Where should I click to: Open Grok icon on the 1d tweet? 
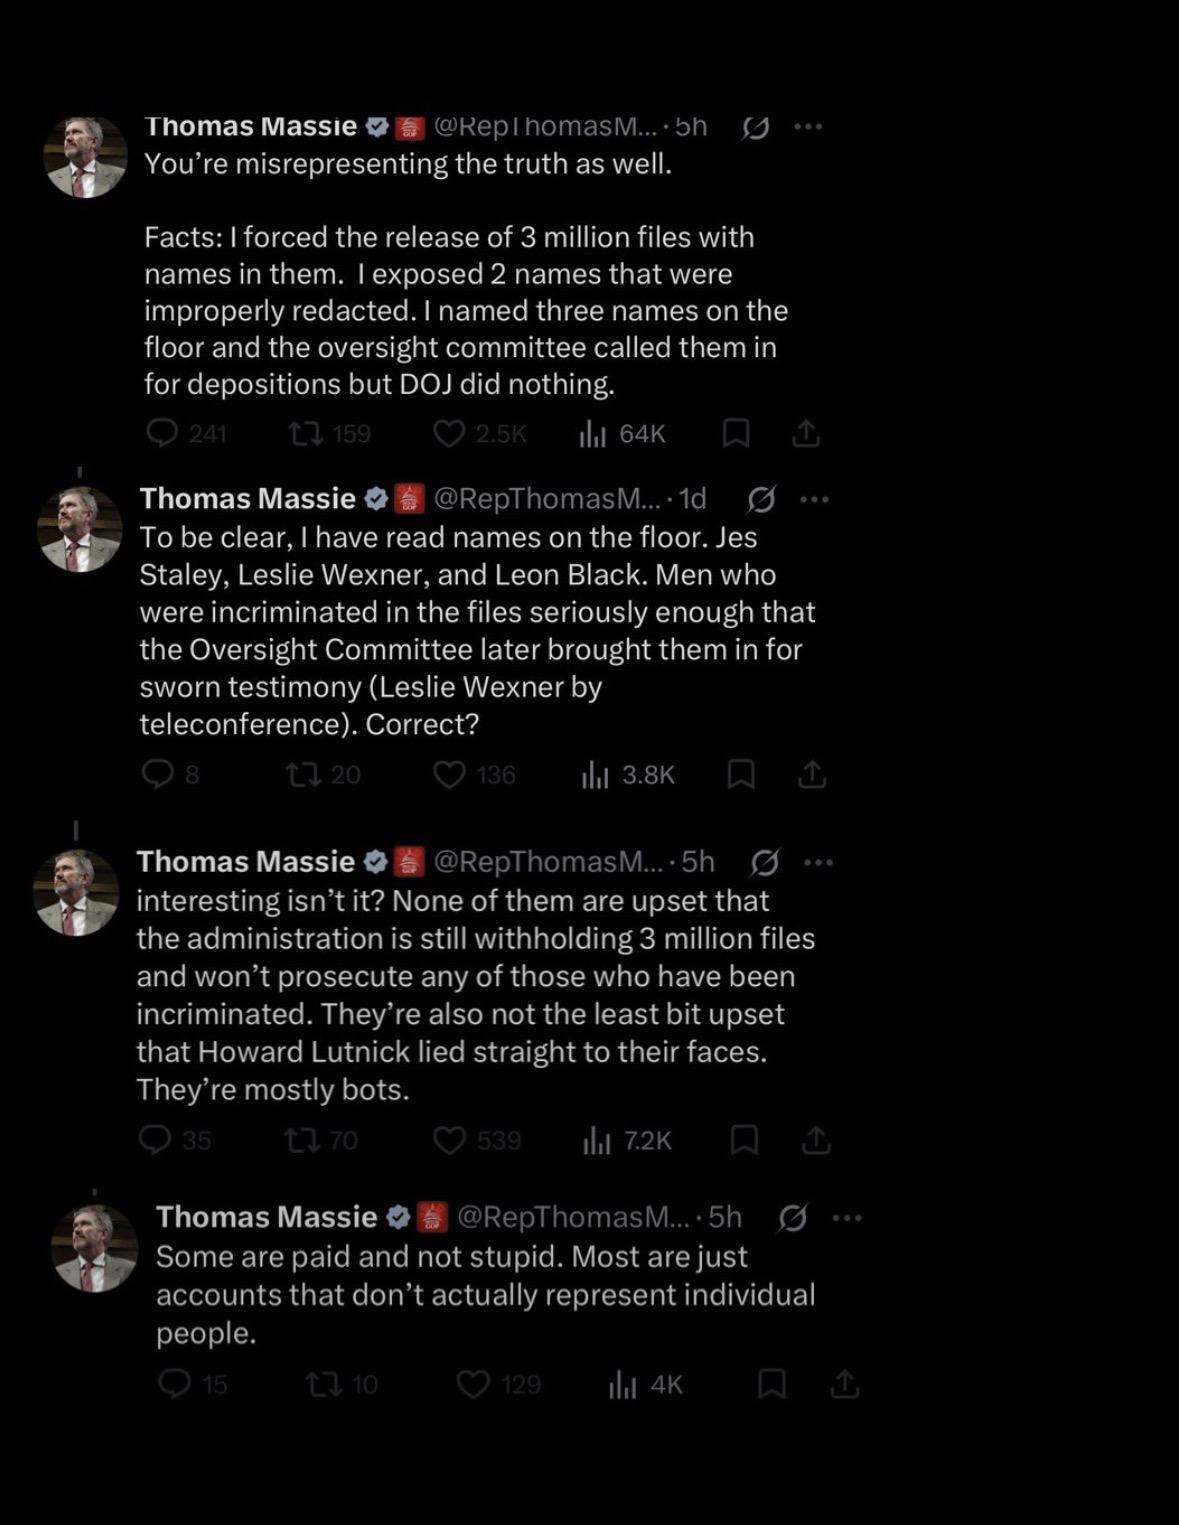coord(761,498)
